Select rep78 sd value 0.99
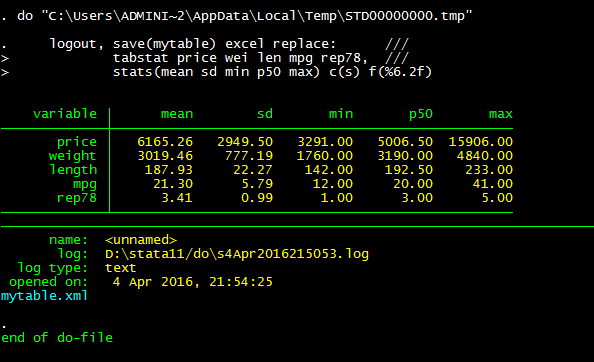The height and width of the screenshot is (362, 594). coord(257,198)
